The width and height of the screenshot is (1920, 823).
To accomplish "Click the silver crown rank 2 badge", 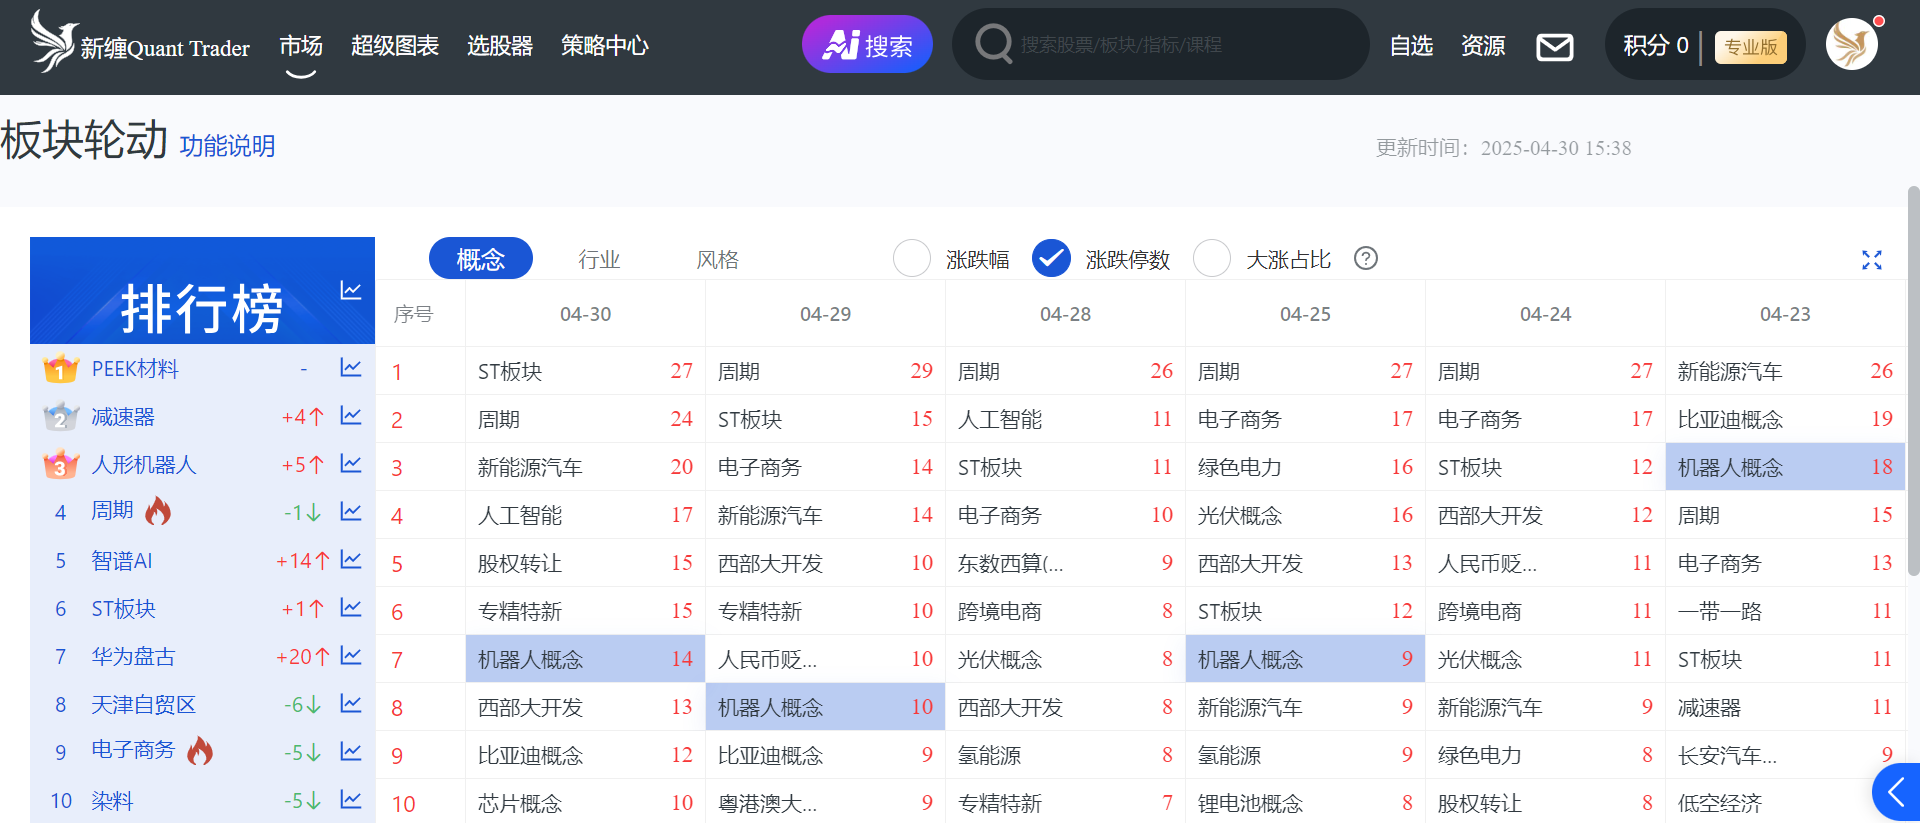I will coord(61,417).
